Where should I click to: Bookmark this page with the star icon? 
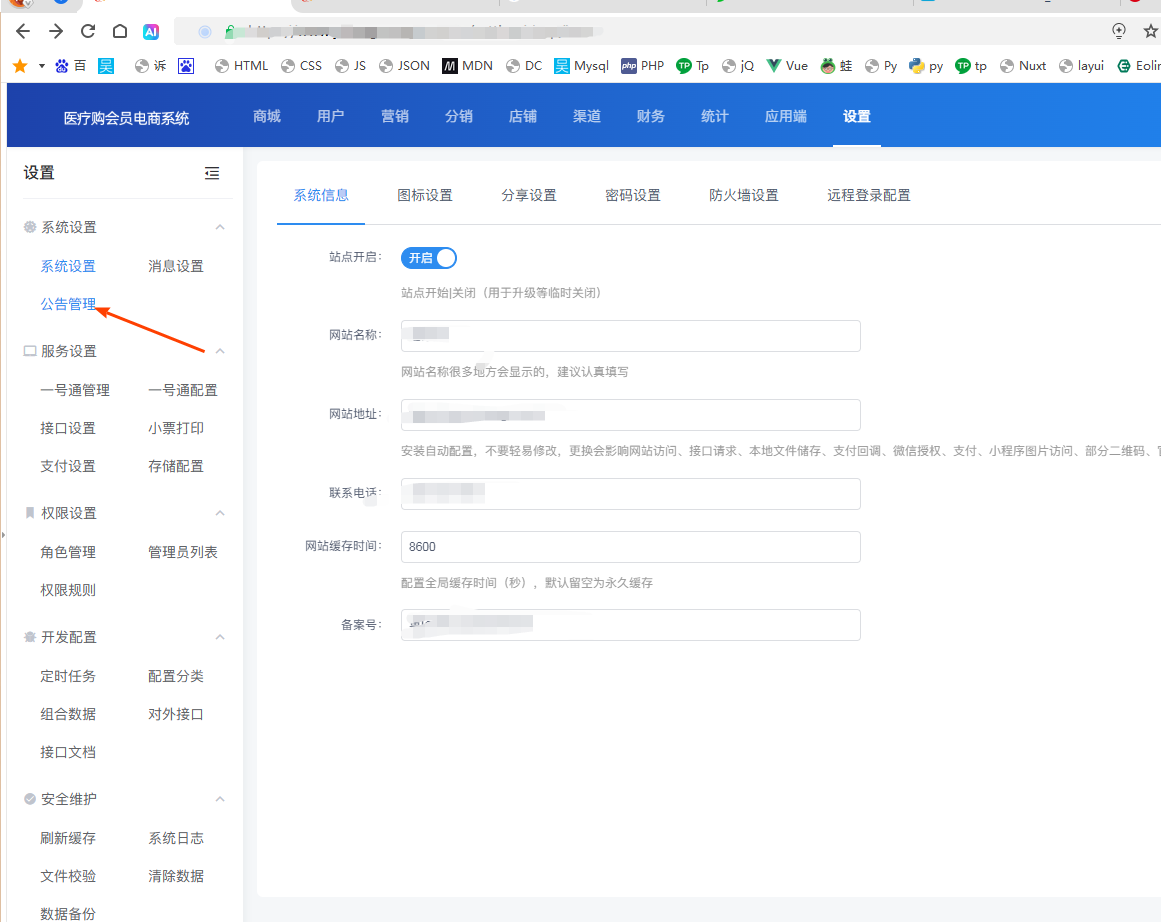coord(1151,31)
